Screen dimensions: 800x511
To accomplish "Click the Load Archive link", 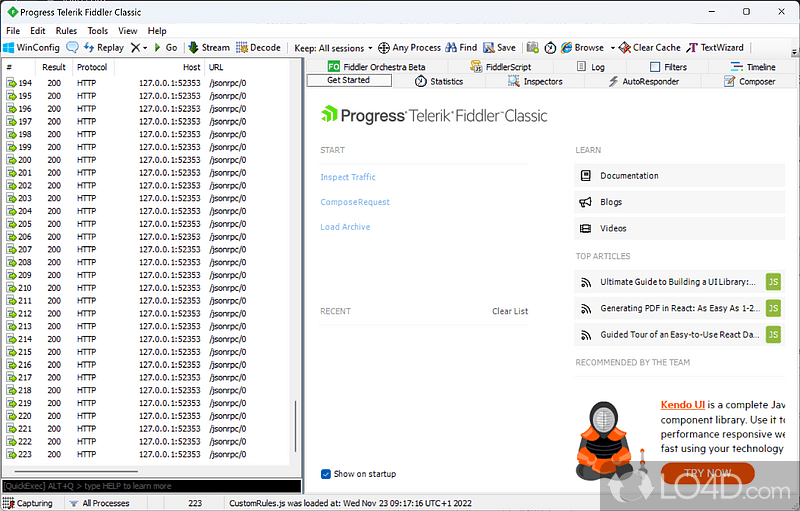I will click(x=345, y=227).
